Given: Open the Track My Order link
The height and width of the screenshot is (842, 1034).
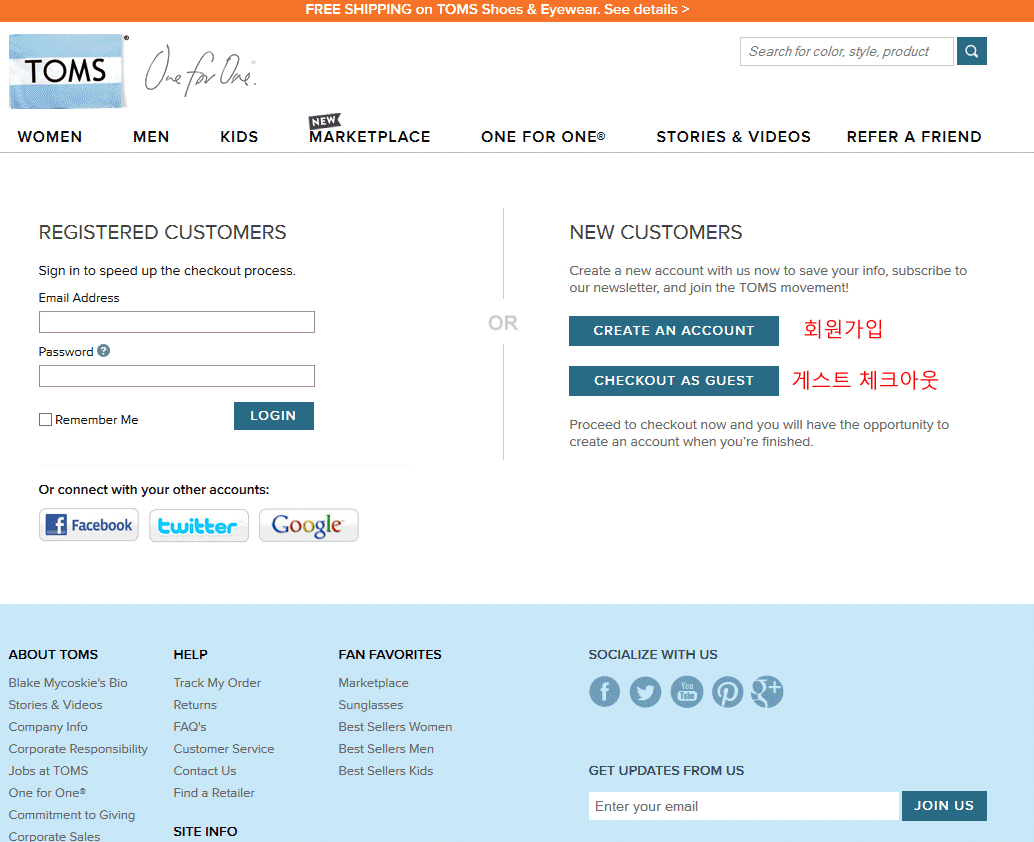Looking at the screenshot, I should pyautogui.click(x=217, y=683).
